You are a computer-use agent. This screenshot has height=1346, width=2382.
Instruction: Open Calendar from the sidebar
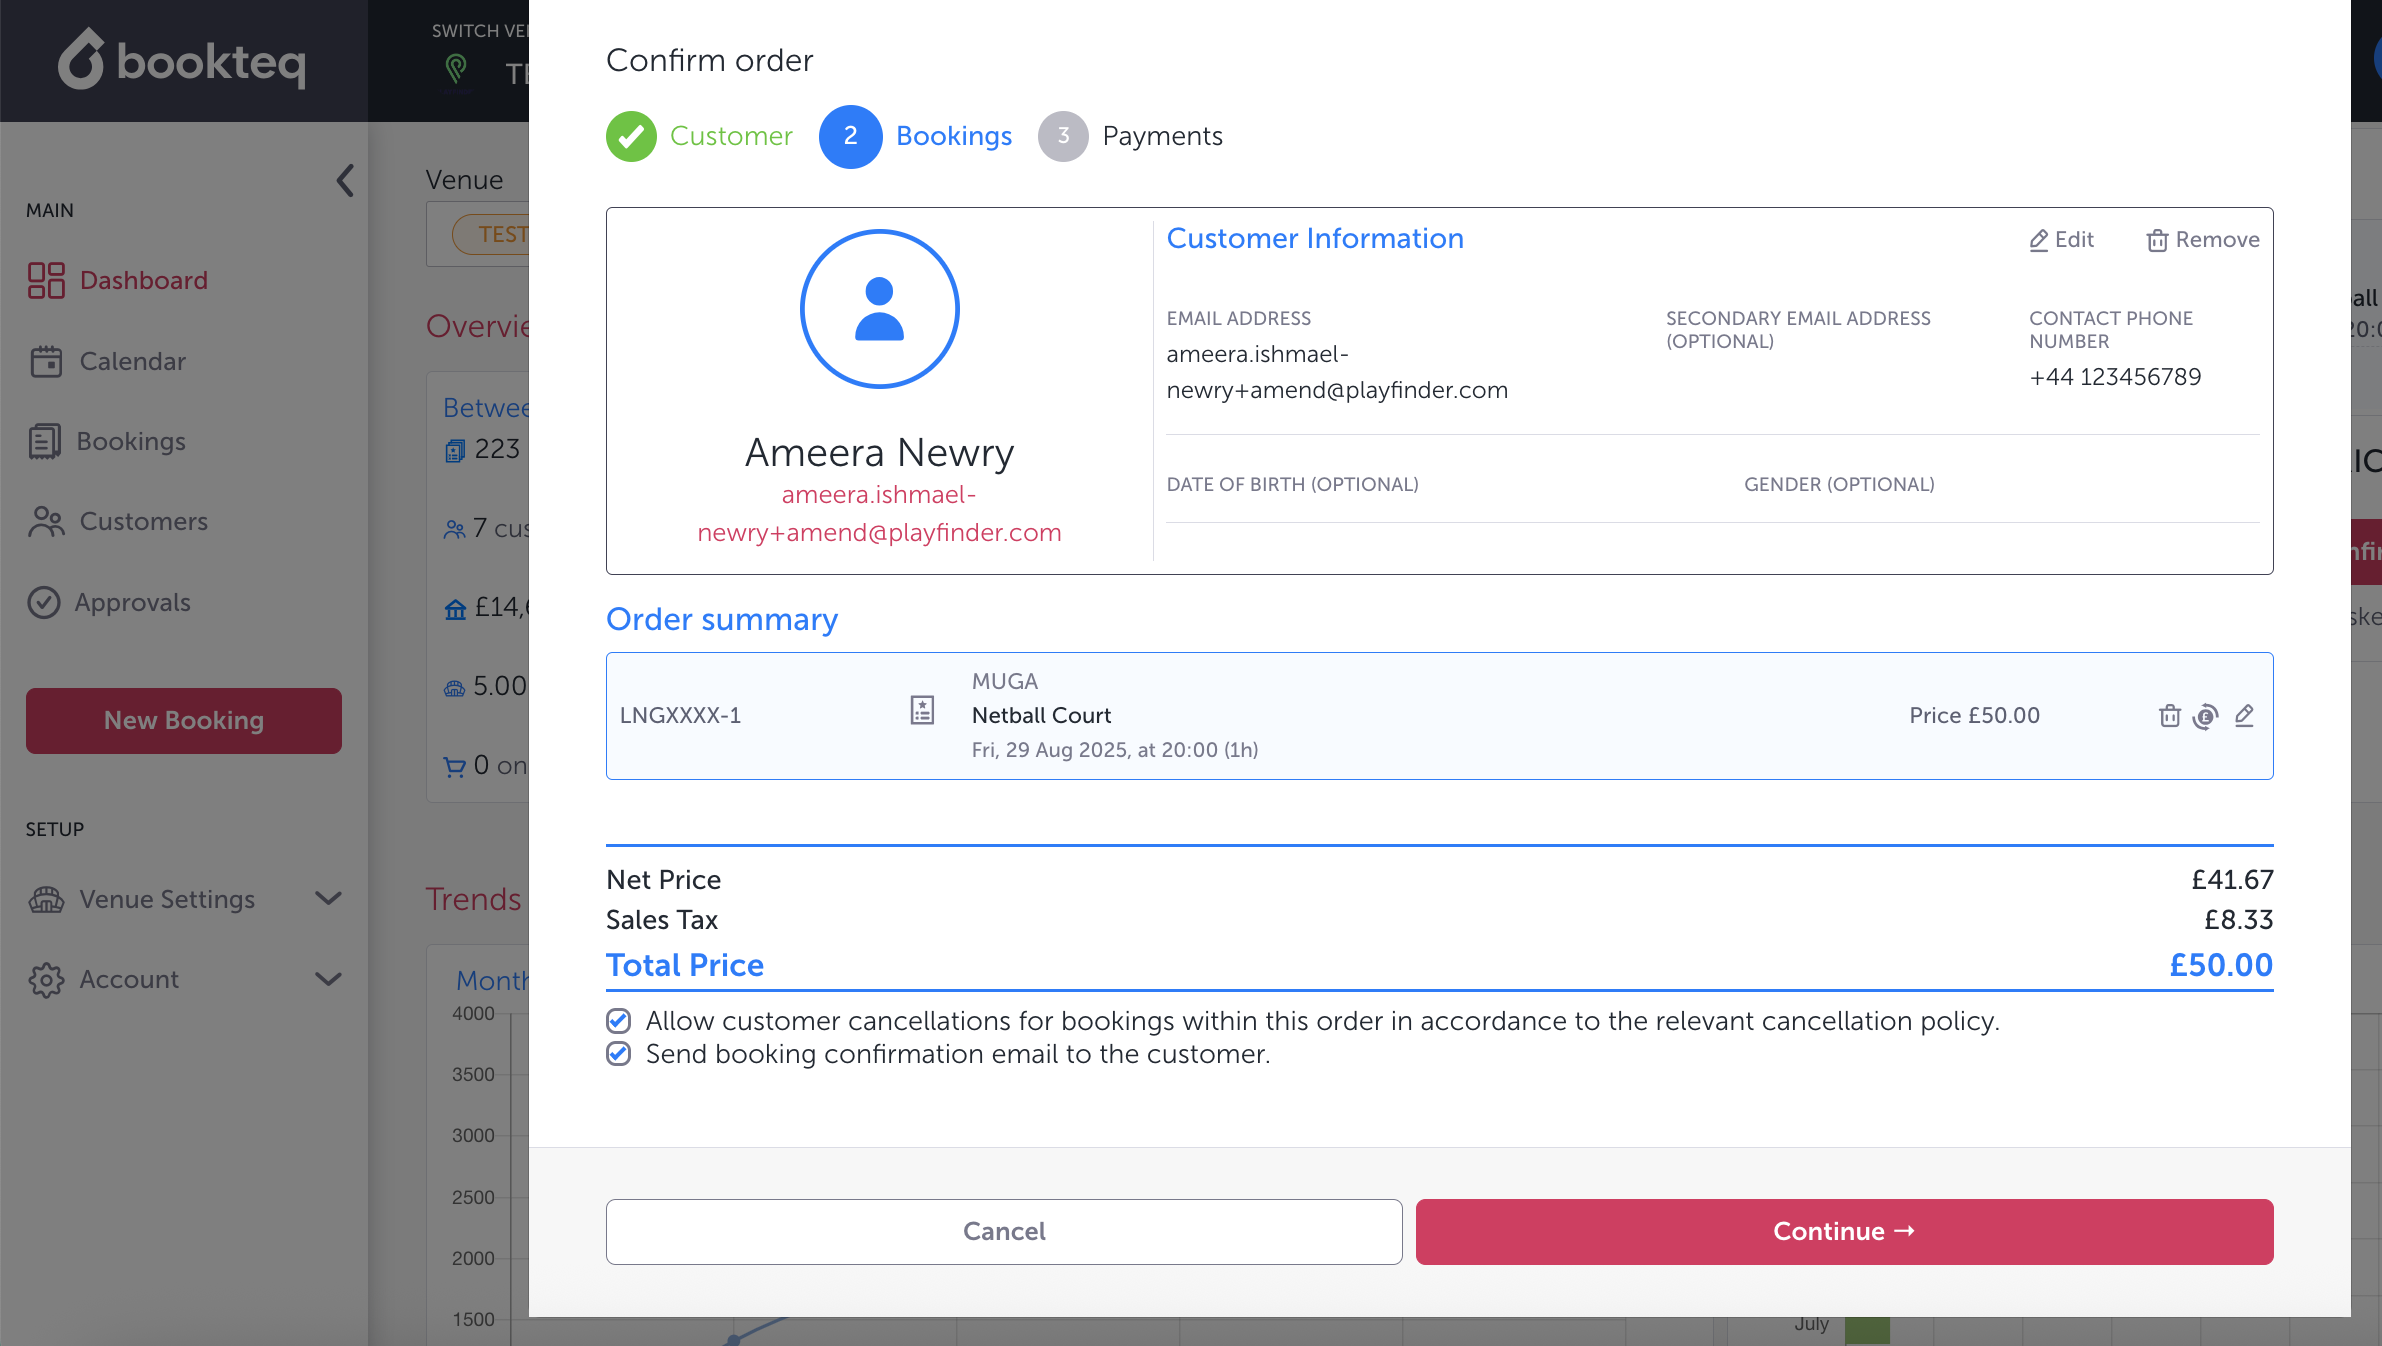coord(132,361)
